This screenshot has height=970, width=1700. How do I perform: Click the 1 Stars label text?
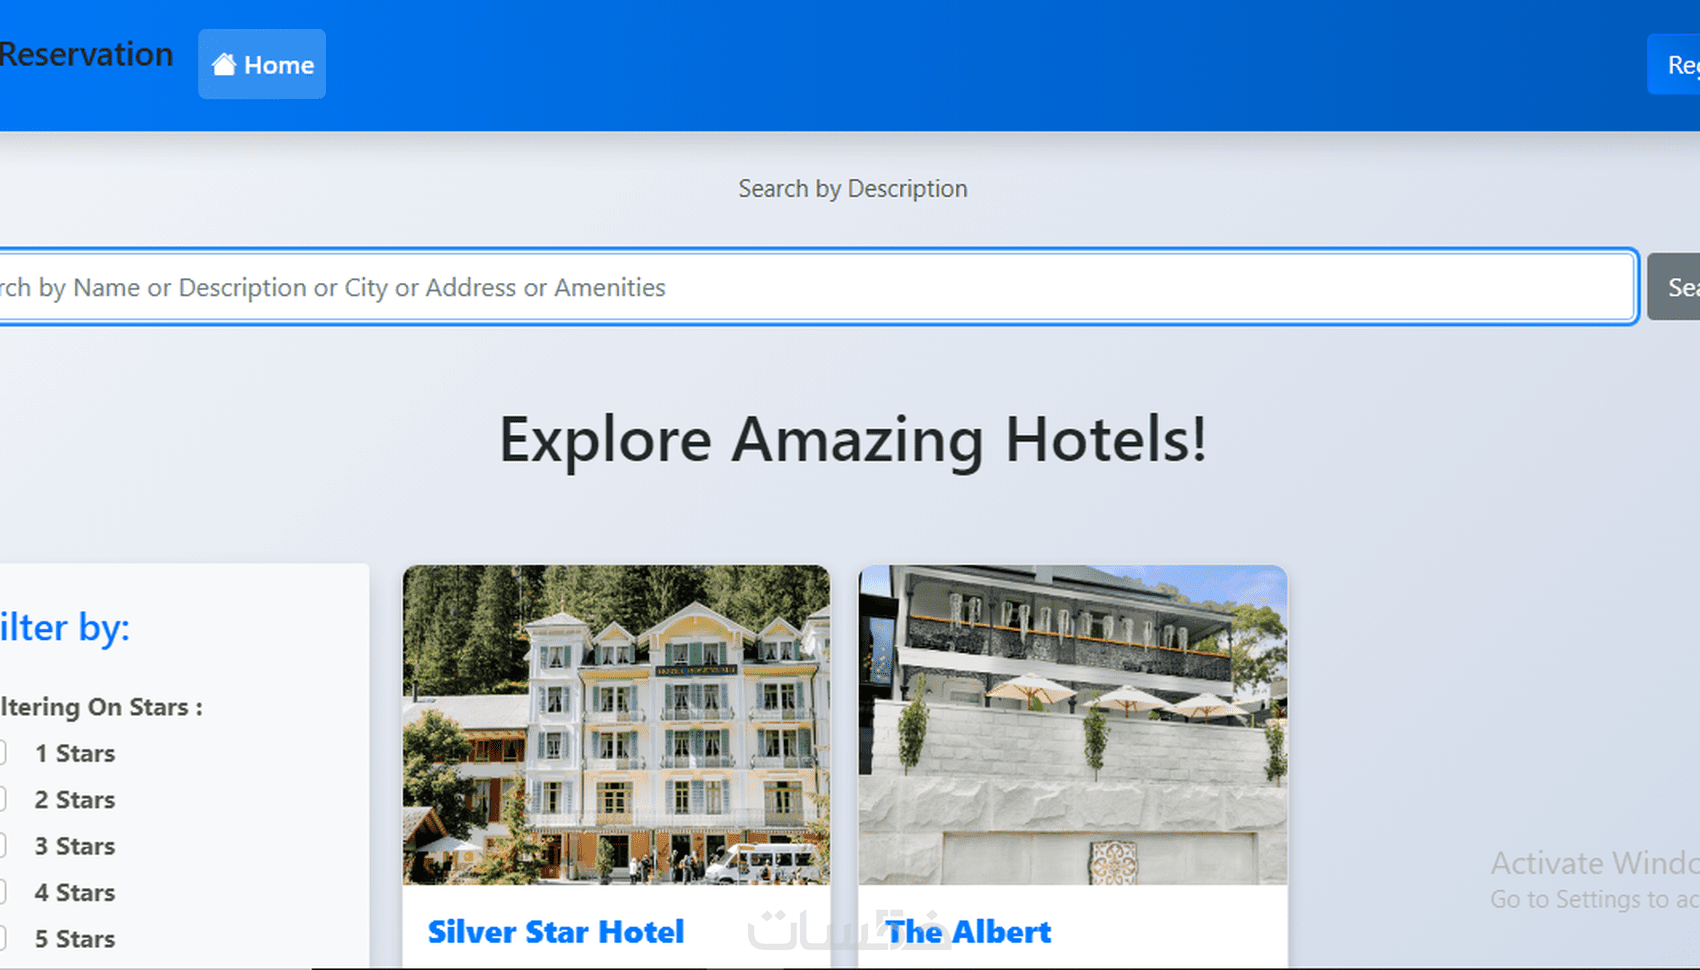click(x=75, y=753)
